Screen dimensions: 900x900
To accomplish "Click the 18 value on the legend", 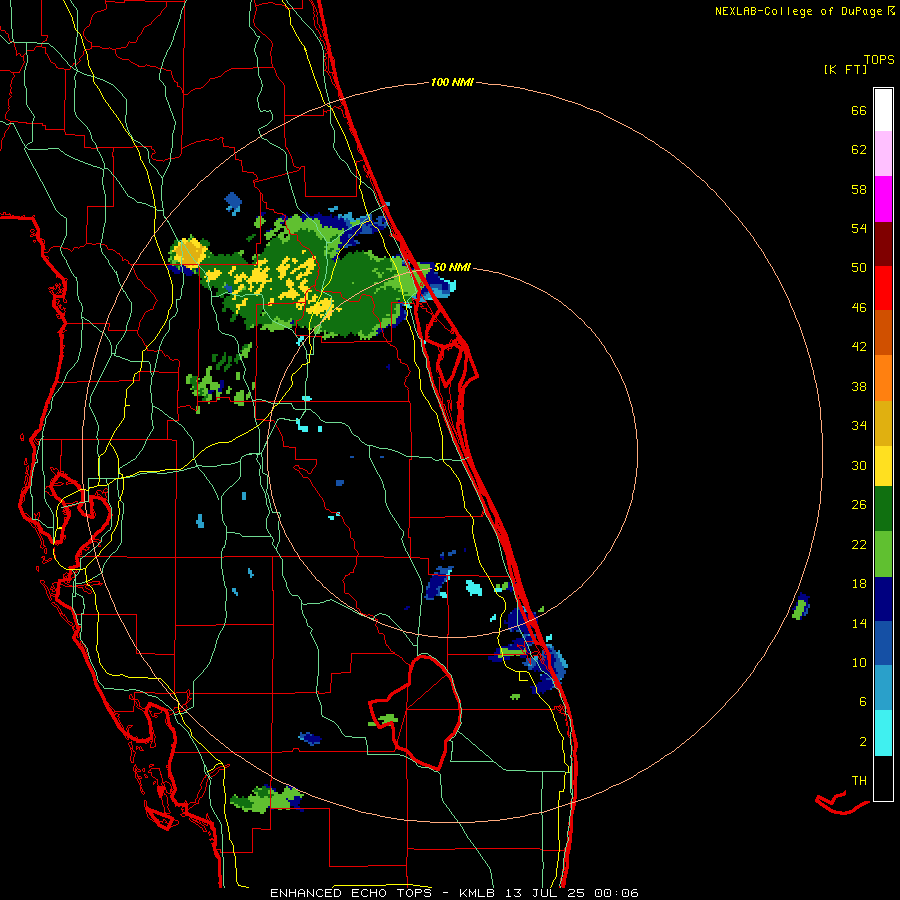I will (x=859, y=584).
